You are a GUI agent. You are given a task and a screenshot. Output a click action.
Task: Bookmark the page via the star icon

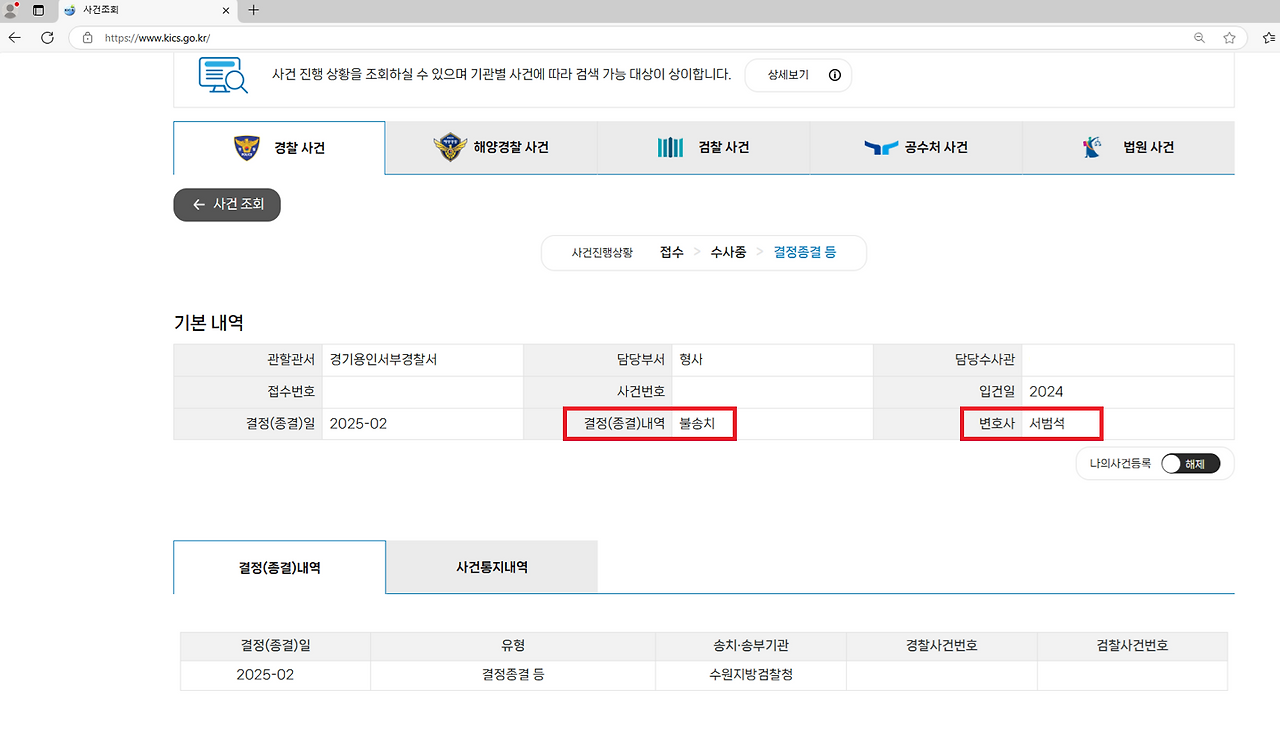coord(1229,37)
